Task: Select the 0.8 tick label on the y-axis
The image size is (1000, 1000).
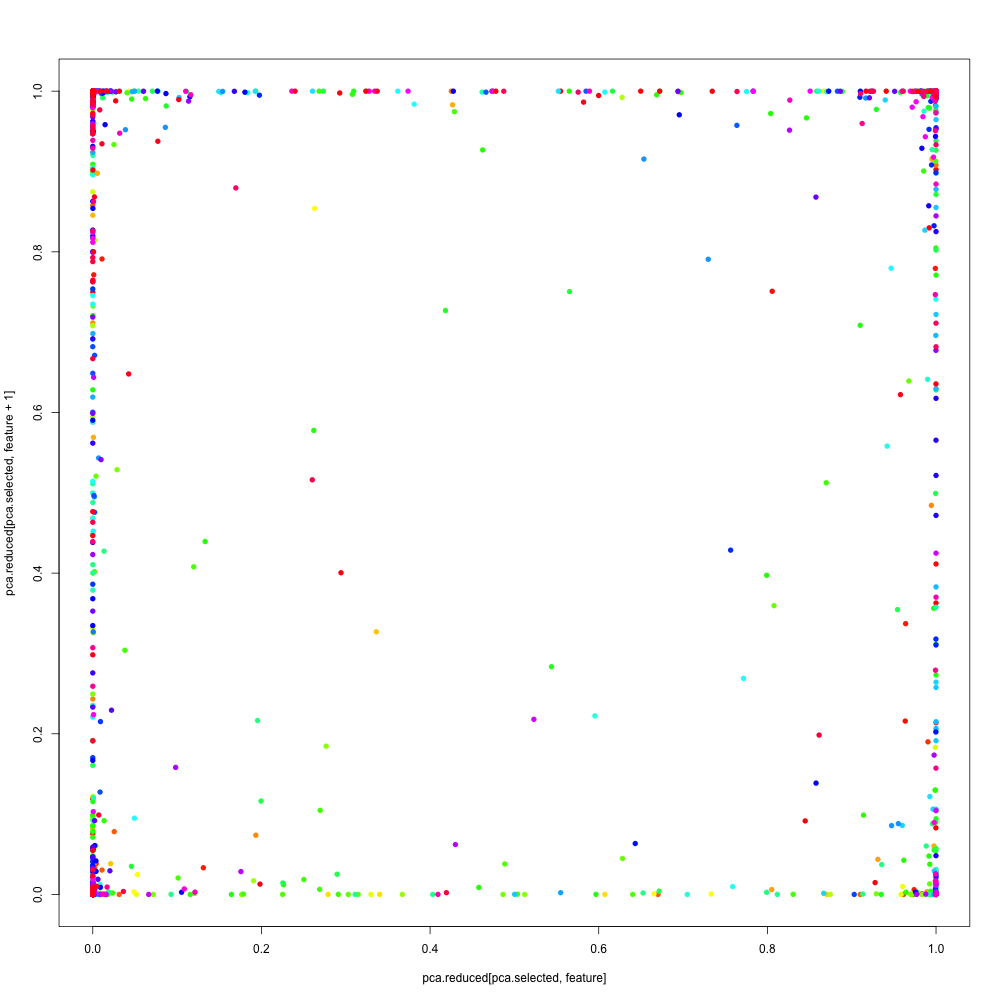Action: pyautogui.click(x=36, y=251)
